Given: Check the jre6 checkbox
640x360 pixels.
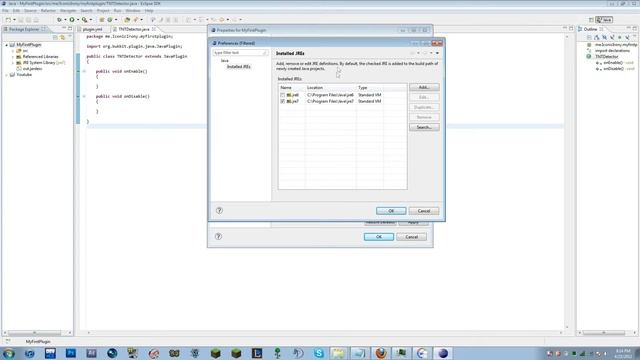Looking at the screenshot, I should pyautogui.click(x=282, y=95).
